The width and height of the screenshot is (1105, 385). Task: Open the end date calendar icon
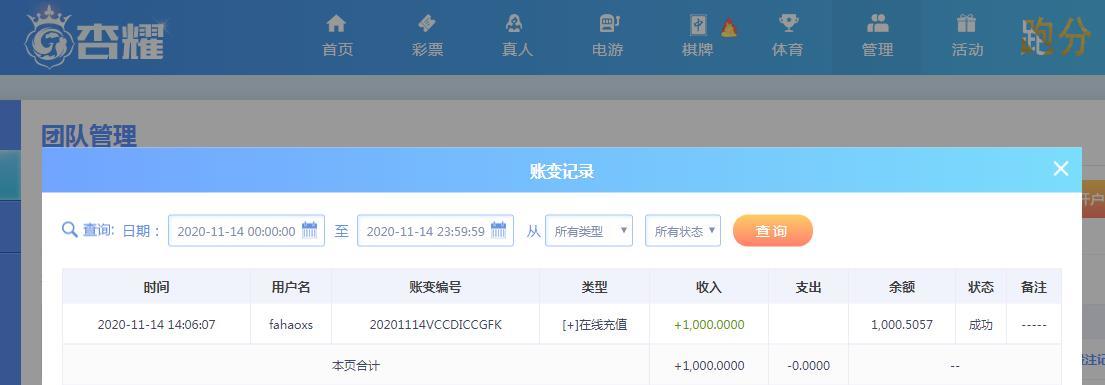click(498, 230)
